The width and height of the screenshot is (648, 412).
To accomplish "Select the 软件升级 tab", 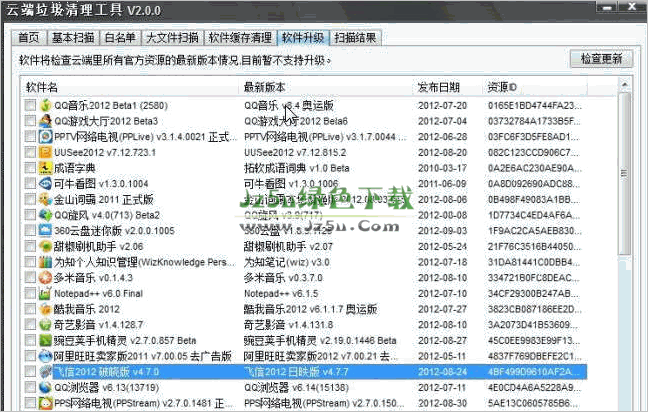I will tap(303, 38).
